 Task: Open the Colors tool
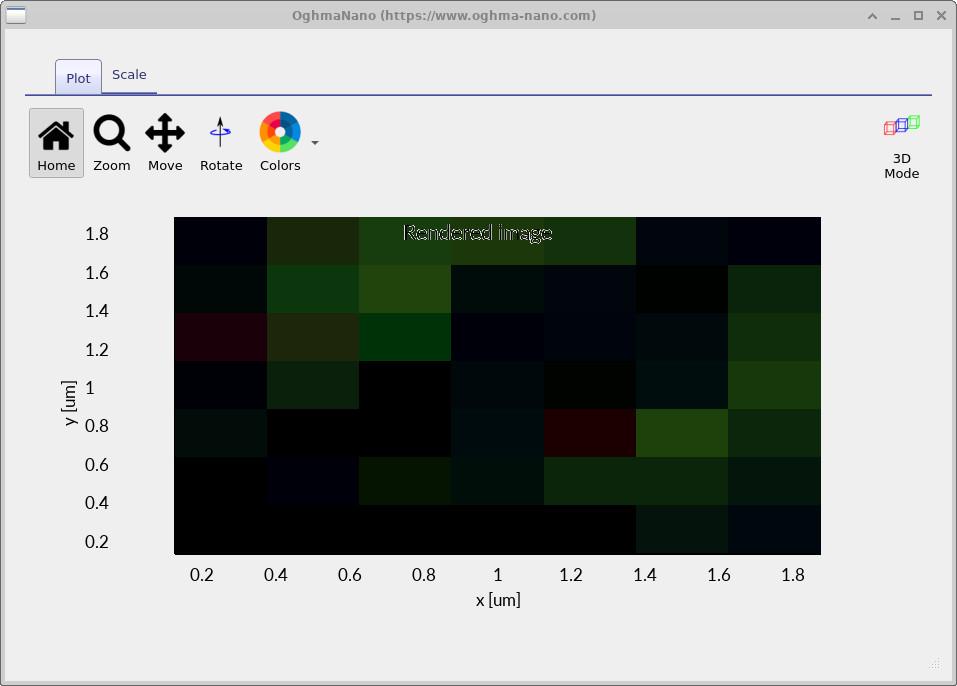pos(280,141)
